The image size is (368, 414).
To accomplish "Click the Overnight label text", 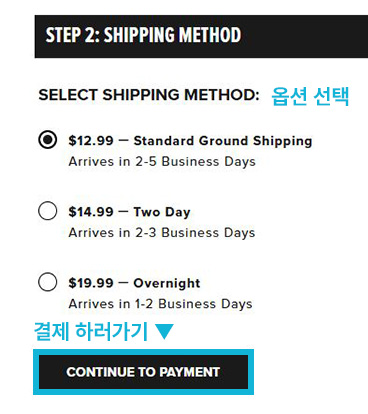I will point(167,283).
